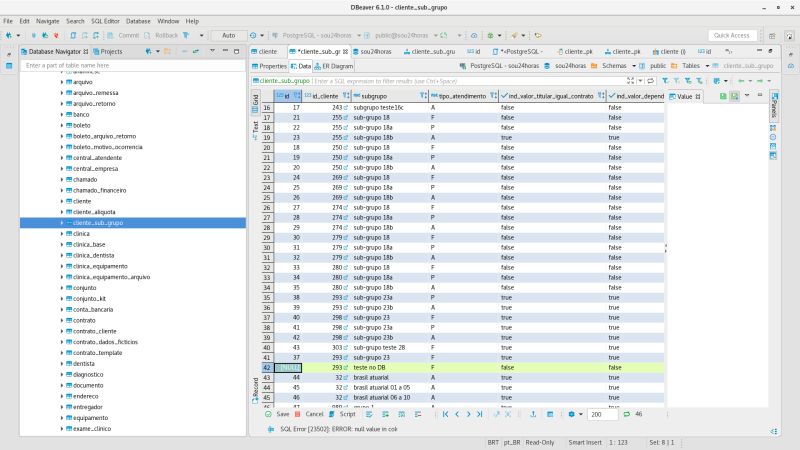
Task: Toggle the Record view mode
Action: click(x=255, y=390)
